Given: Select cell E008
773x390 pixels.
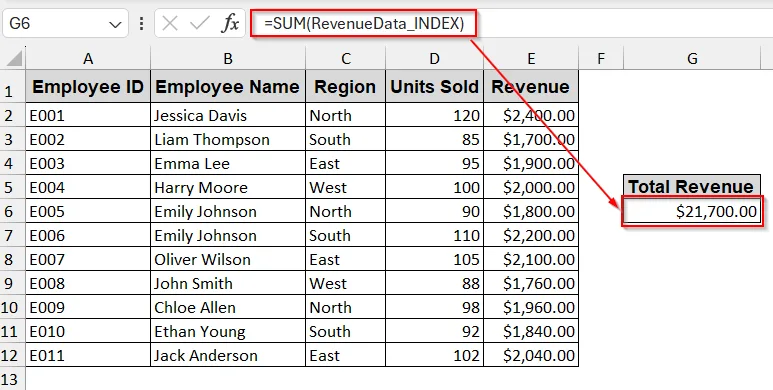Looking at the screenshot, I should [88, 284].
